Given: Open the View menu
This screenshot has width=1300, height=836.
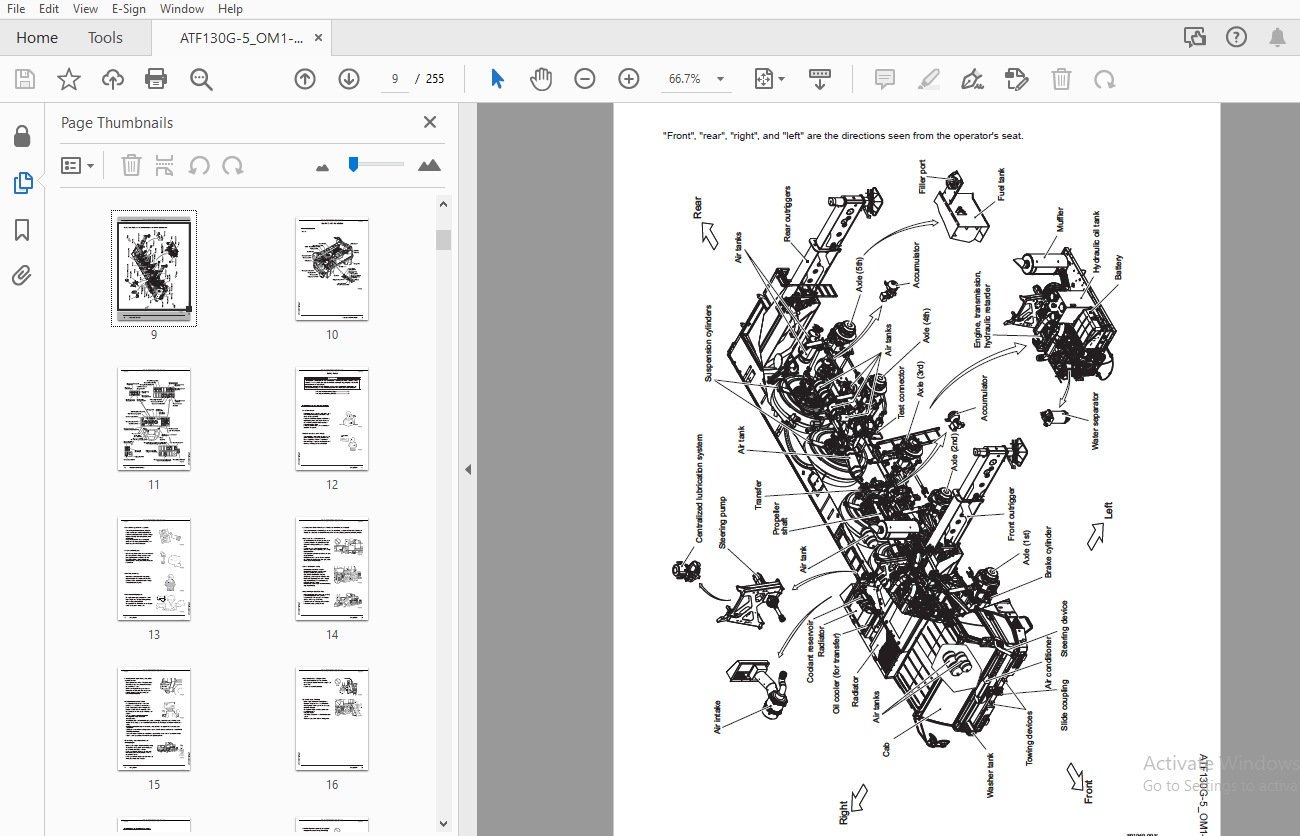Looking at the screenshot, I should (86, 9).
